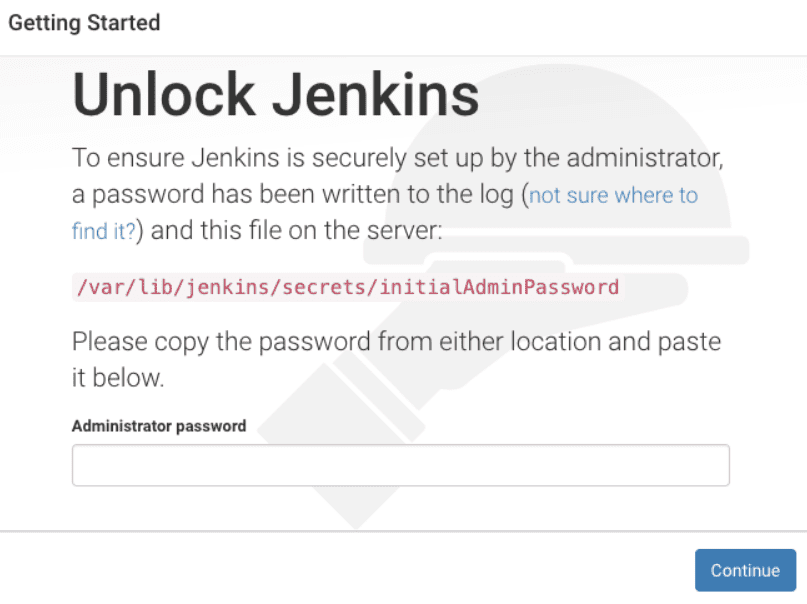The height and width of the screenshot is (604, 807).
Task: Focus the Administrator password input field
Action: (400, 465)
